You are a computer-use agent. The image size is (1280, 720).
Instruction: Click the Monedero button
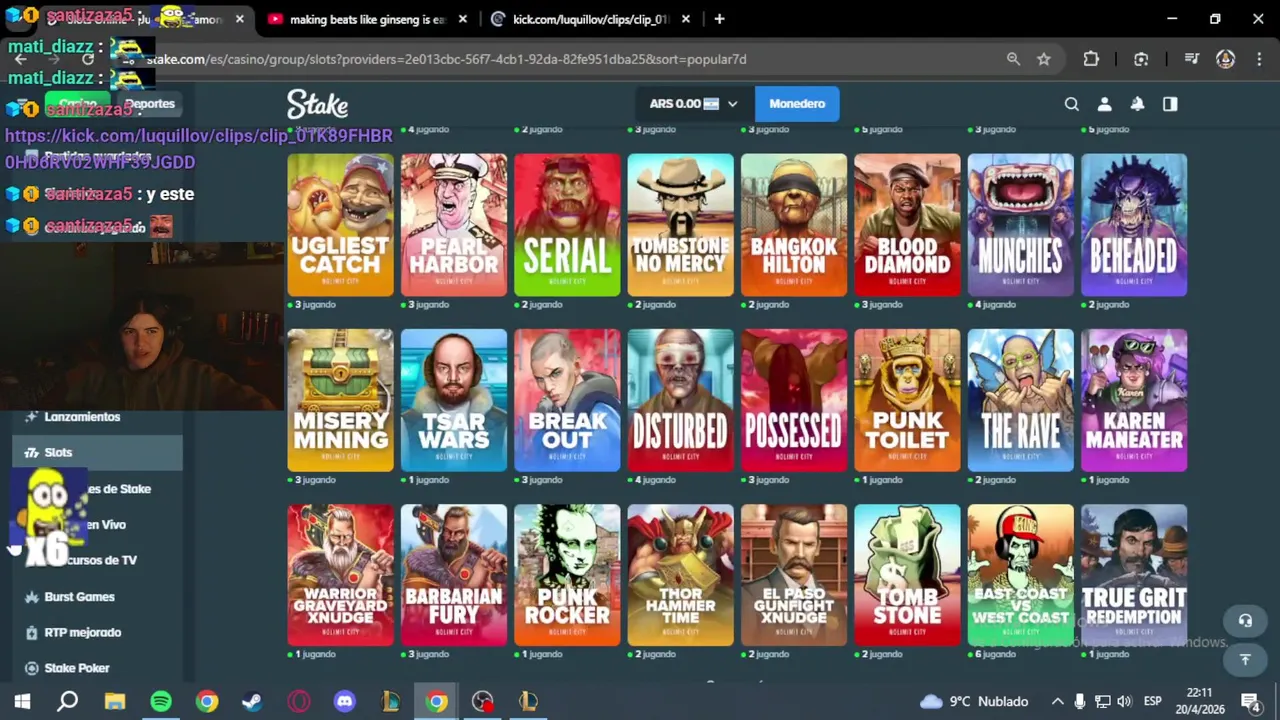(x=797, y=104)
